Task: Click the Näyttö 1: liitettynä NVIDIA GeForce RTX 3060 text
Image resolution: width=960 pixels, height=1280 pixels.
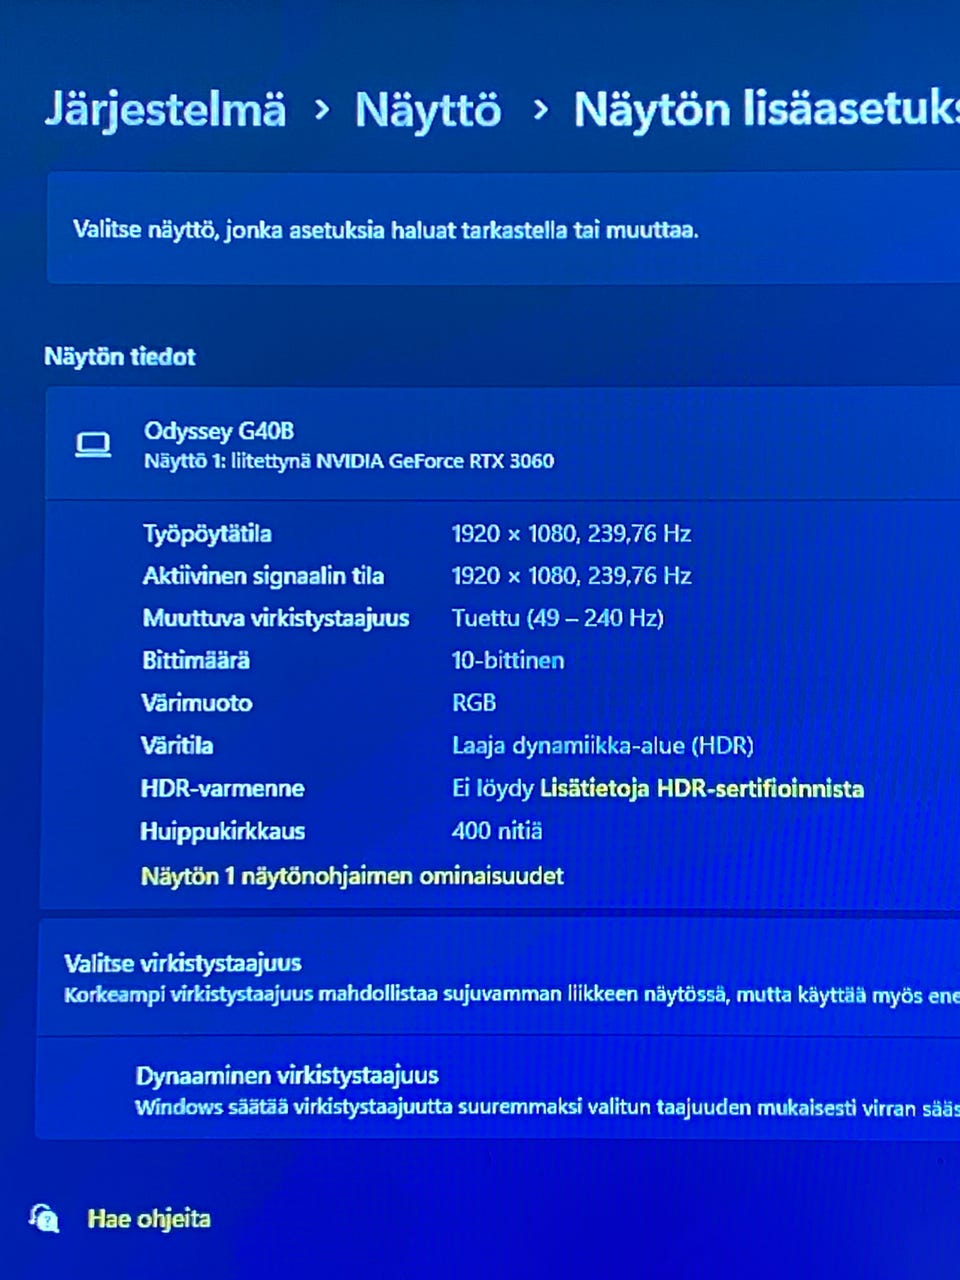Action: click(349, 461)
